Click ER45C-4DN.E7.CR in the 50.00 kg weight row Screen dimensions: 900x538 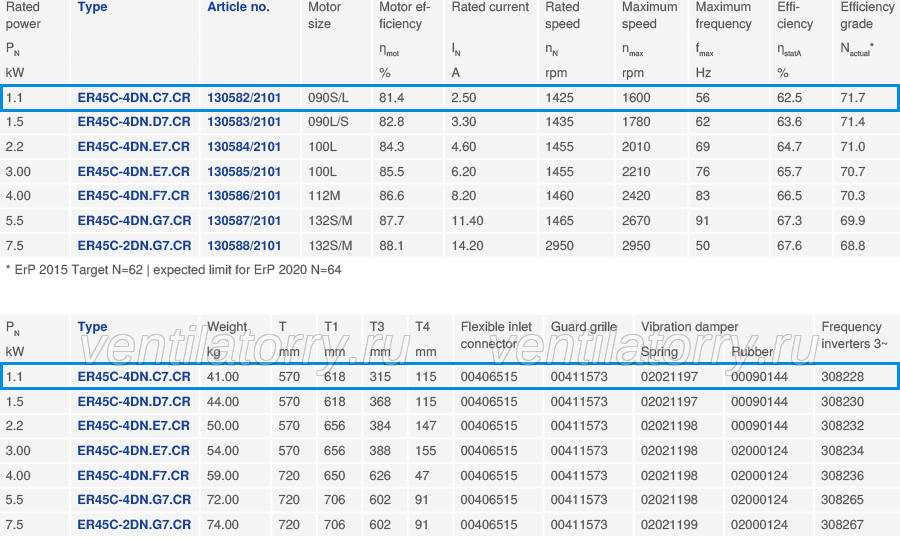(x=133, y=425)
